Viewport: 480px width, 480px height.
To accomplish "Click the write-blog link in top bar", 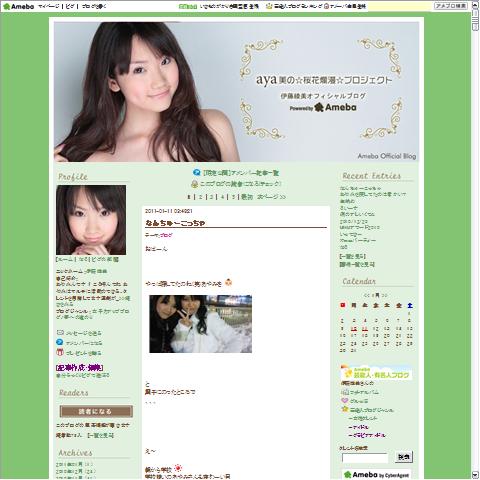I will point(94,6).
